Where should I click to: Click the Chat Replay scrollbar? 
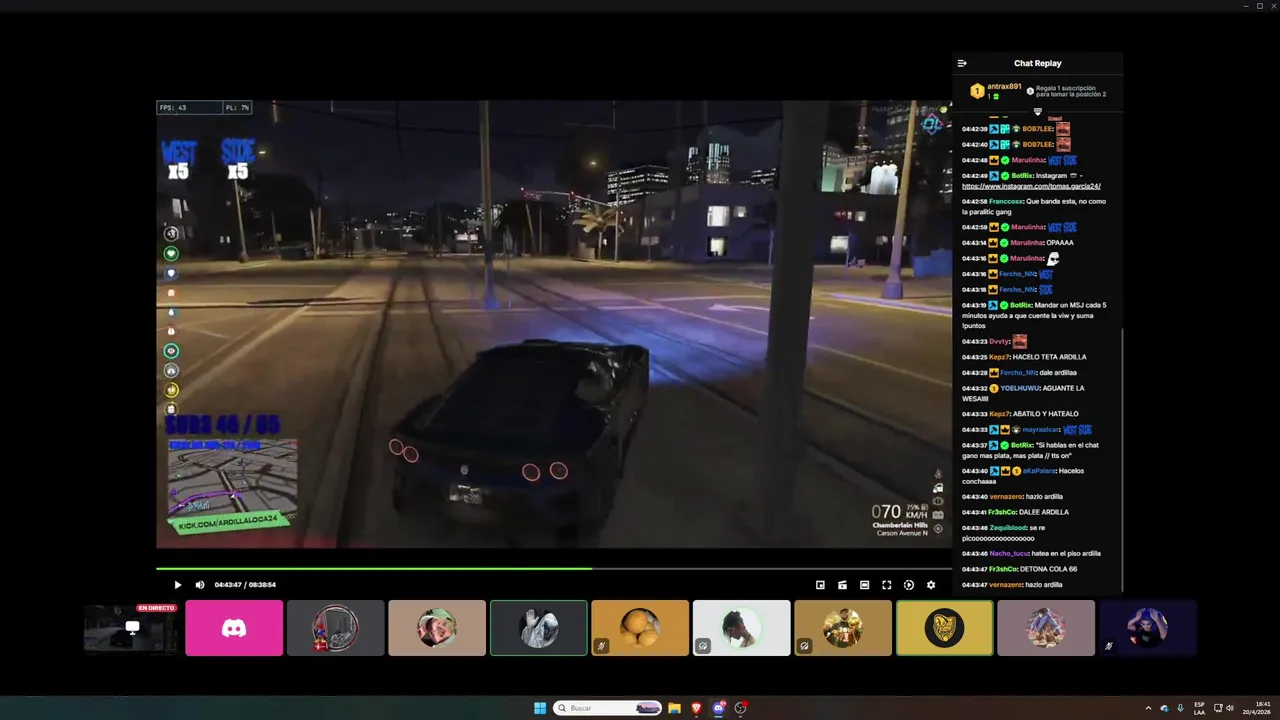1122,460
